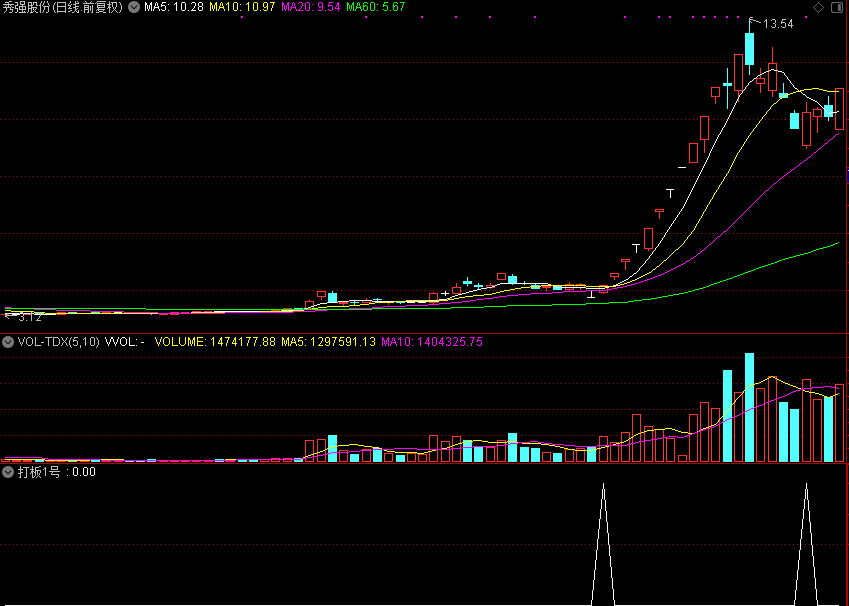Open the 打板1号 indicator dropdown arrow
Image resolution: width=849 pixels, height=606 pixels.
coord(8,472)
